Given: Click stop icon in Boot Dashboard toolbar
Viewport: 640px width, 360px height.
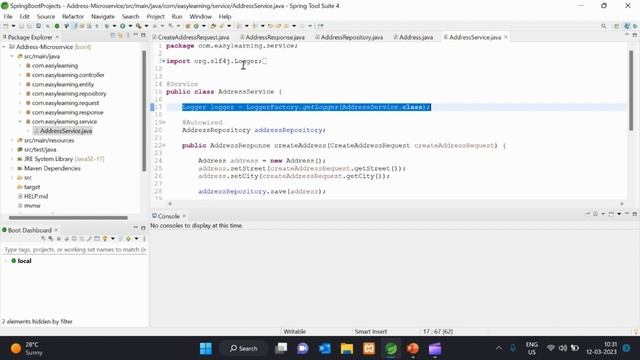Looking at the screenshot, I should (58, 238).
